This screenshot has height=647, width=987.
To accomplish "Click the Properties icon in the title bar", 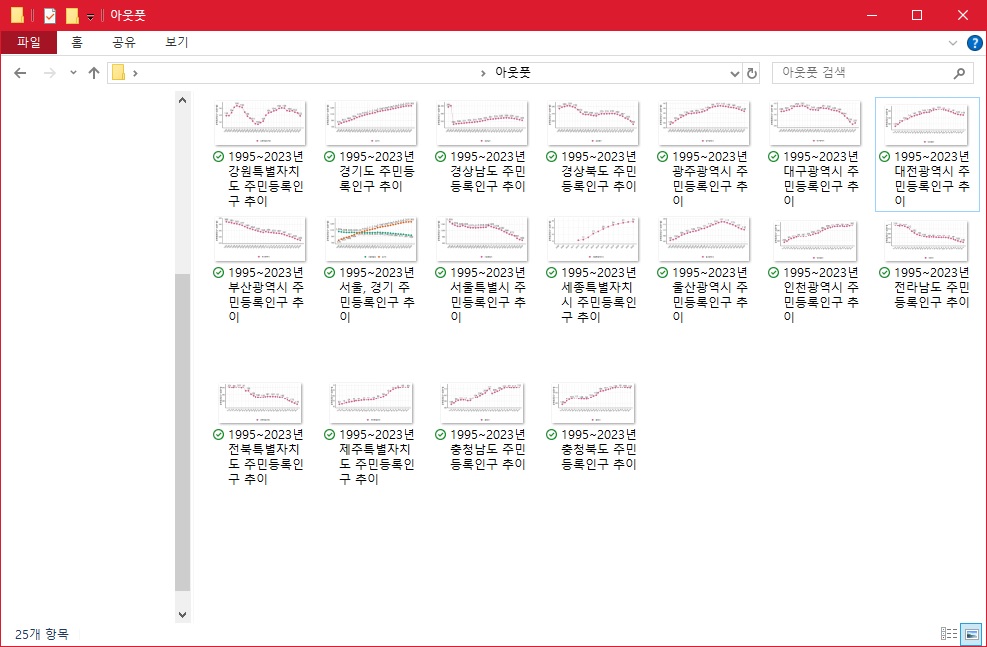I will coord(50,16).
